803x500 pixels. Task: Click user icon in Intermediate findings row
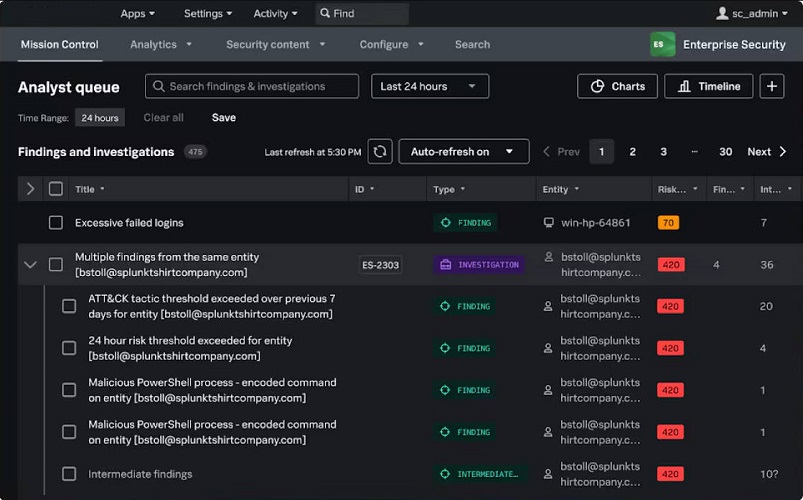click(548, 474)
